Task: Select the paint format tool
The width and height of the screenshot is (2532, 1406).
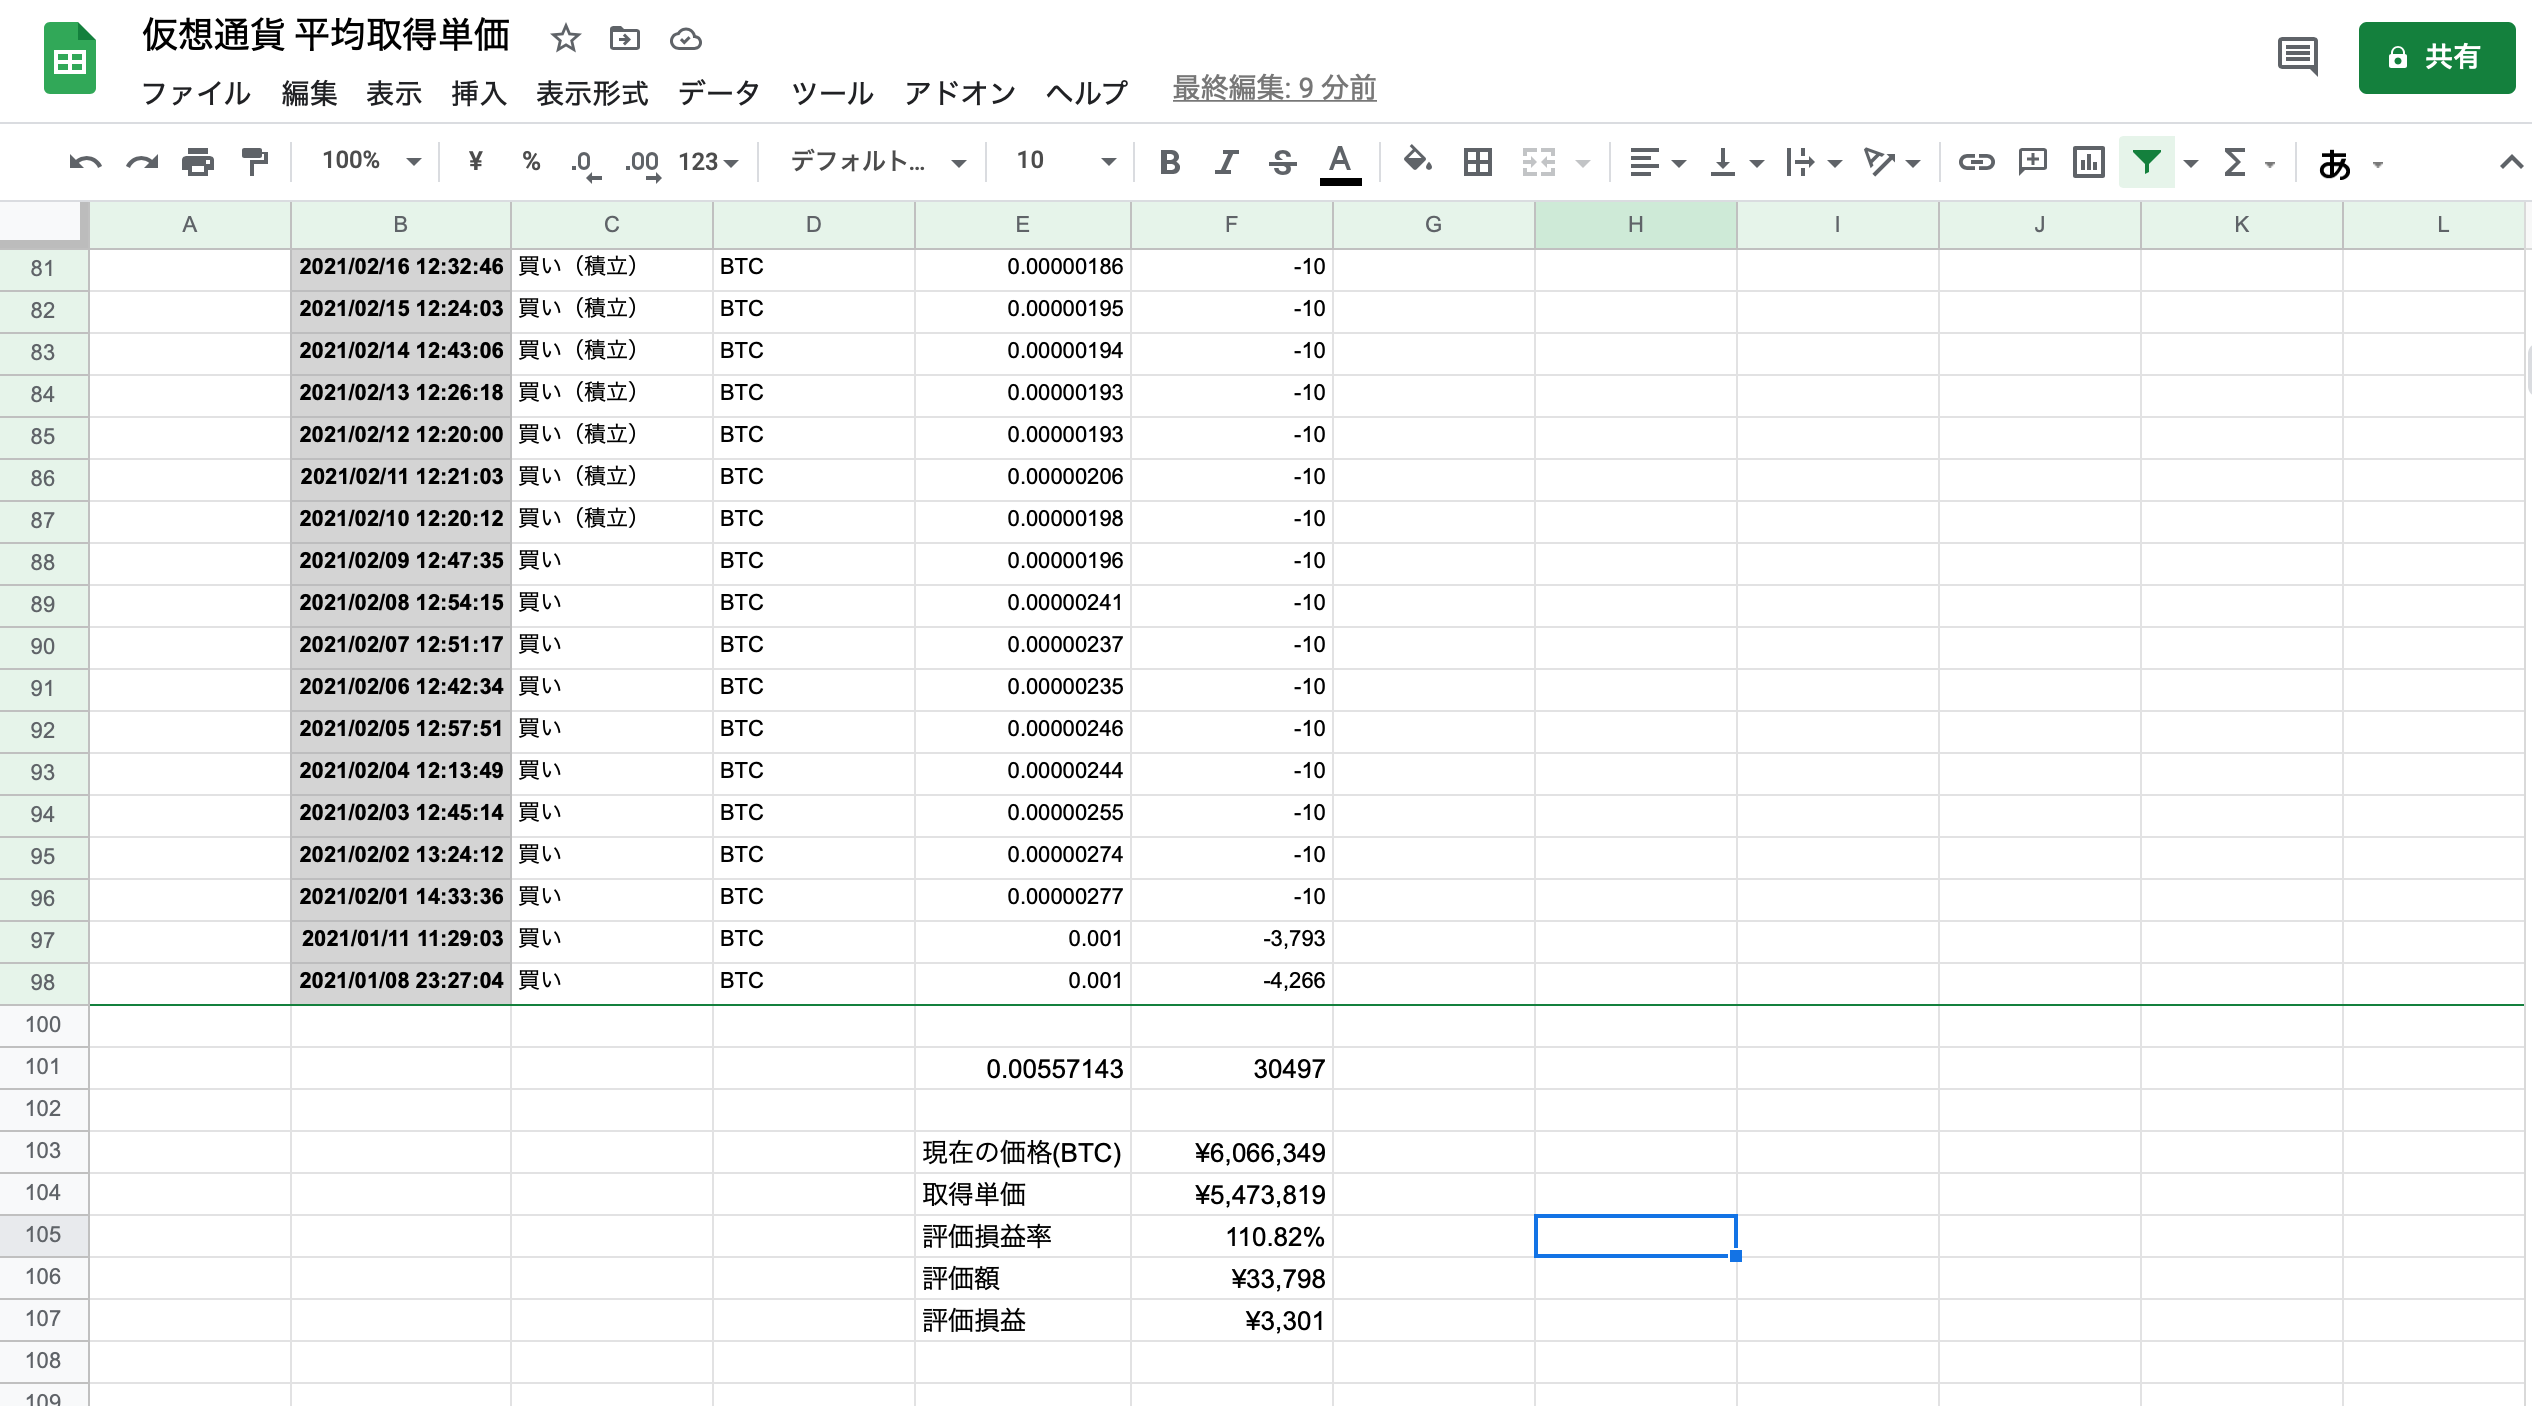Action: tap(253, 161)
